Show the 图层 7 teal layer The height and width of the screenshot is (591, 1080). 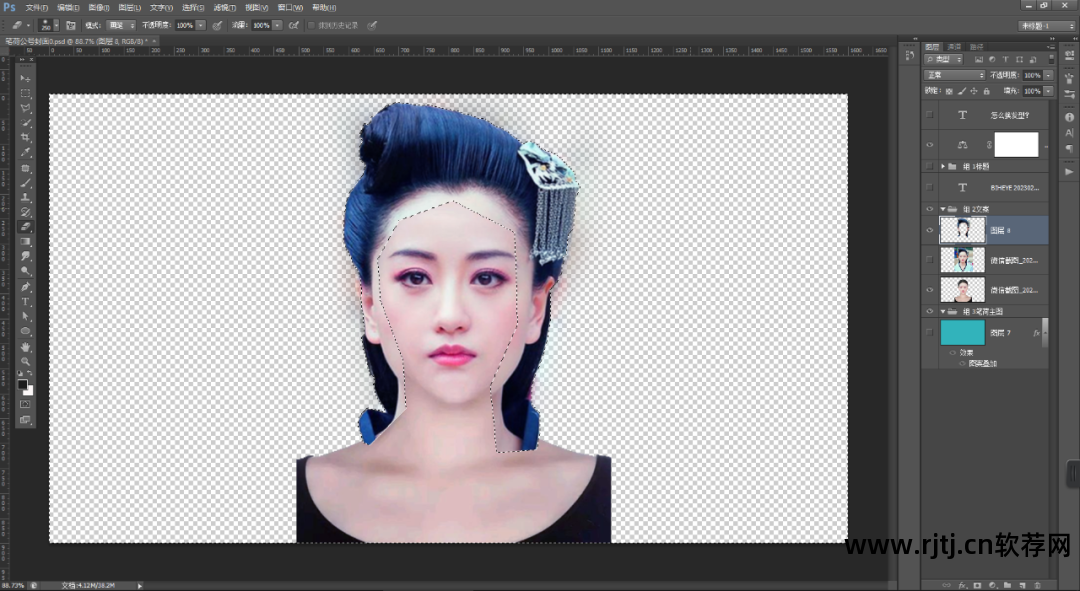[x=930, y=332]
